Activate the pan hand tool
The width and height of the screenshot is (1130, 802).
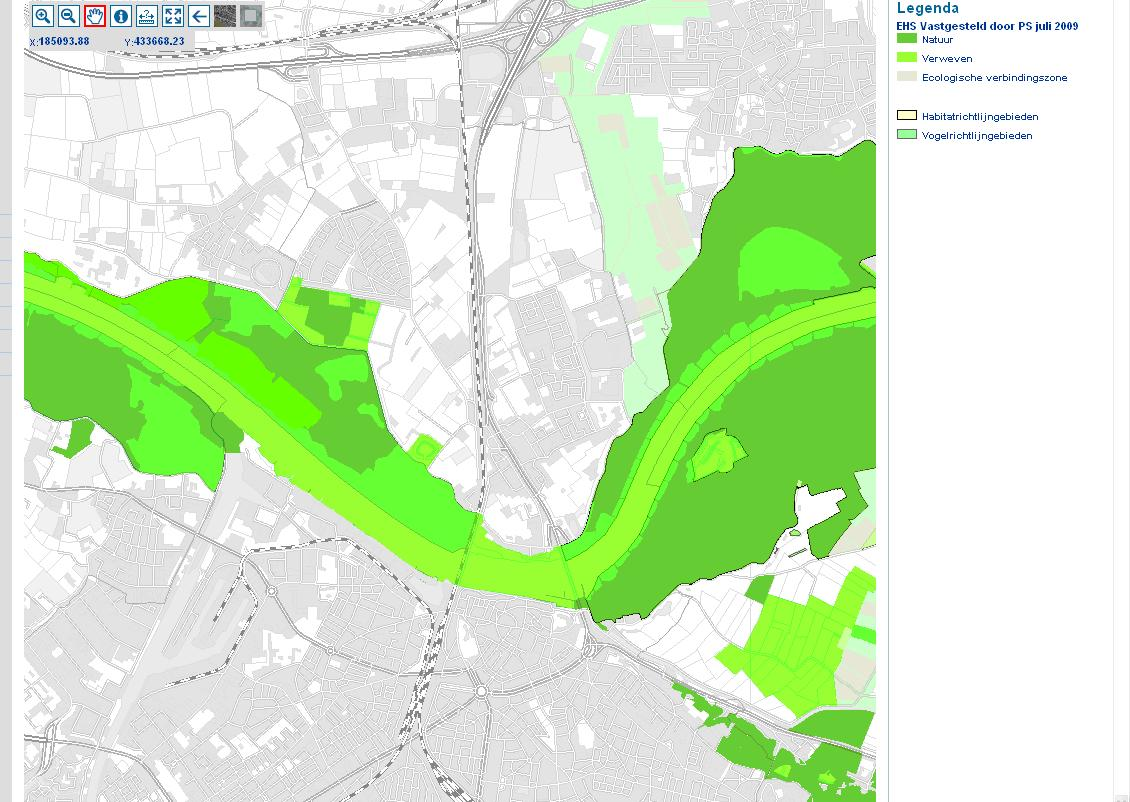(95, 16)
